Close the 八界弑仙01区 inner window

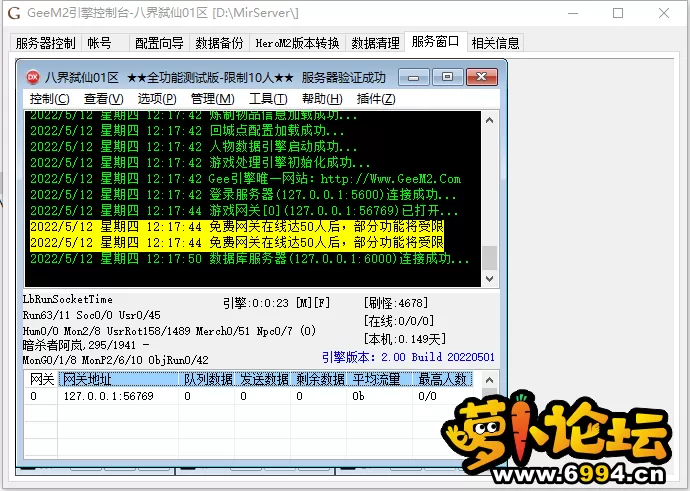[482, 77]
